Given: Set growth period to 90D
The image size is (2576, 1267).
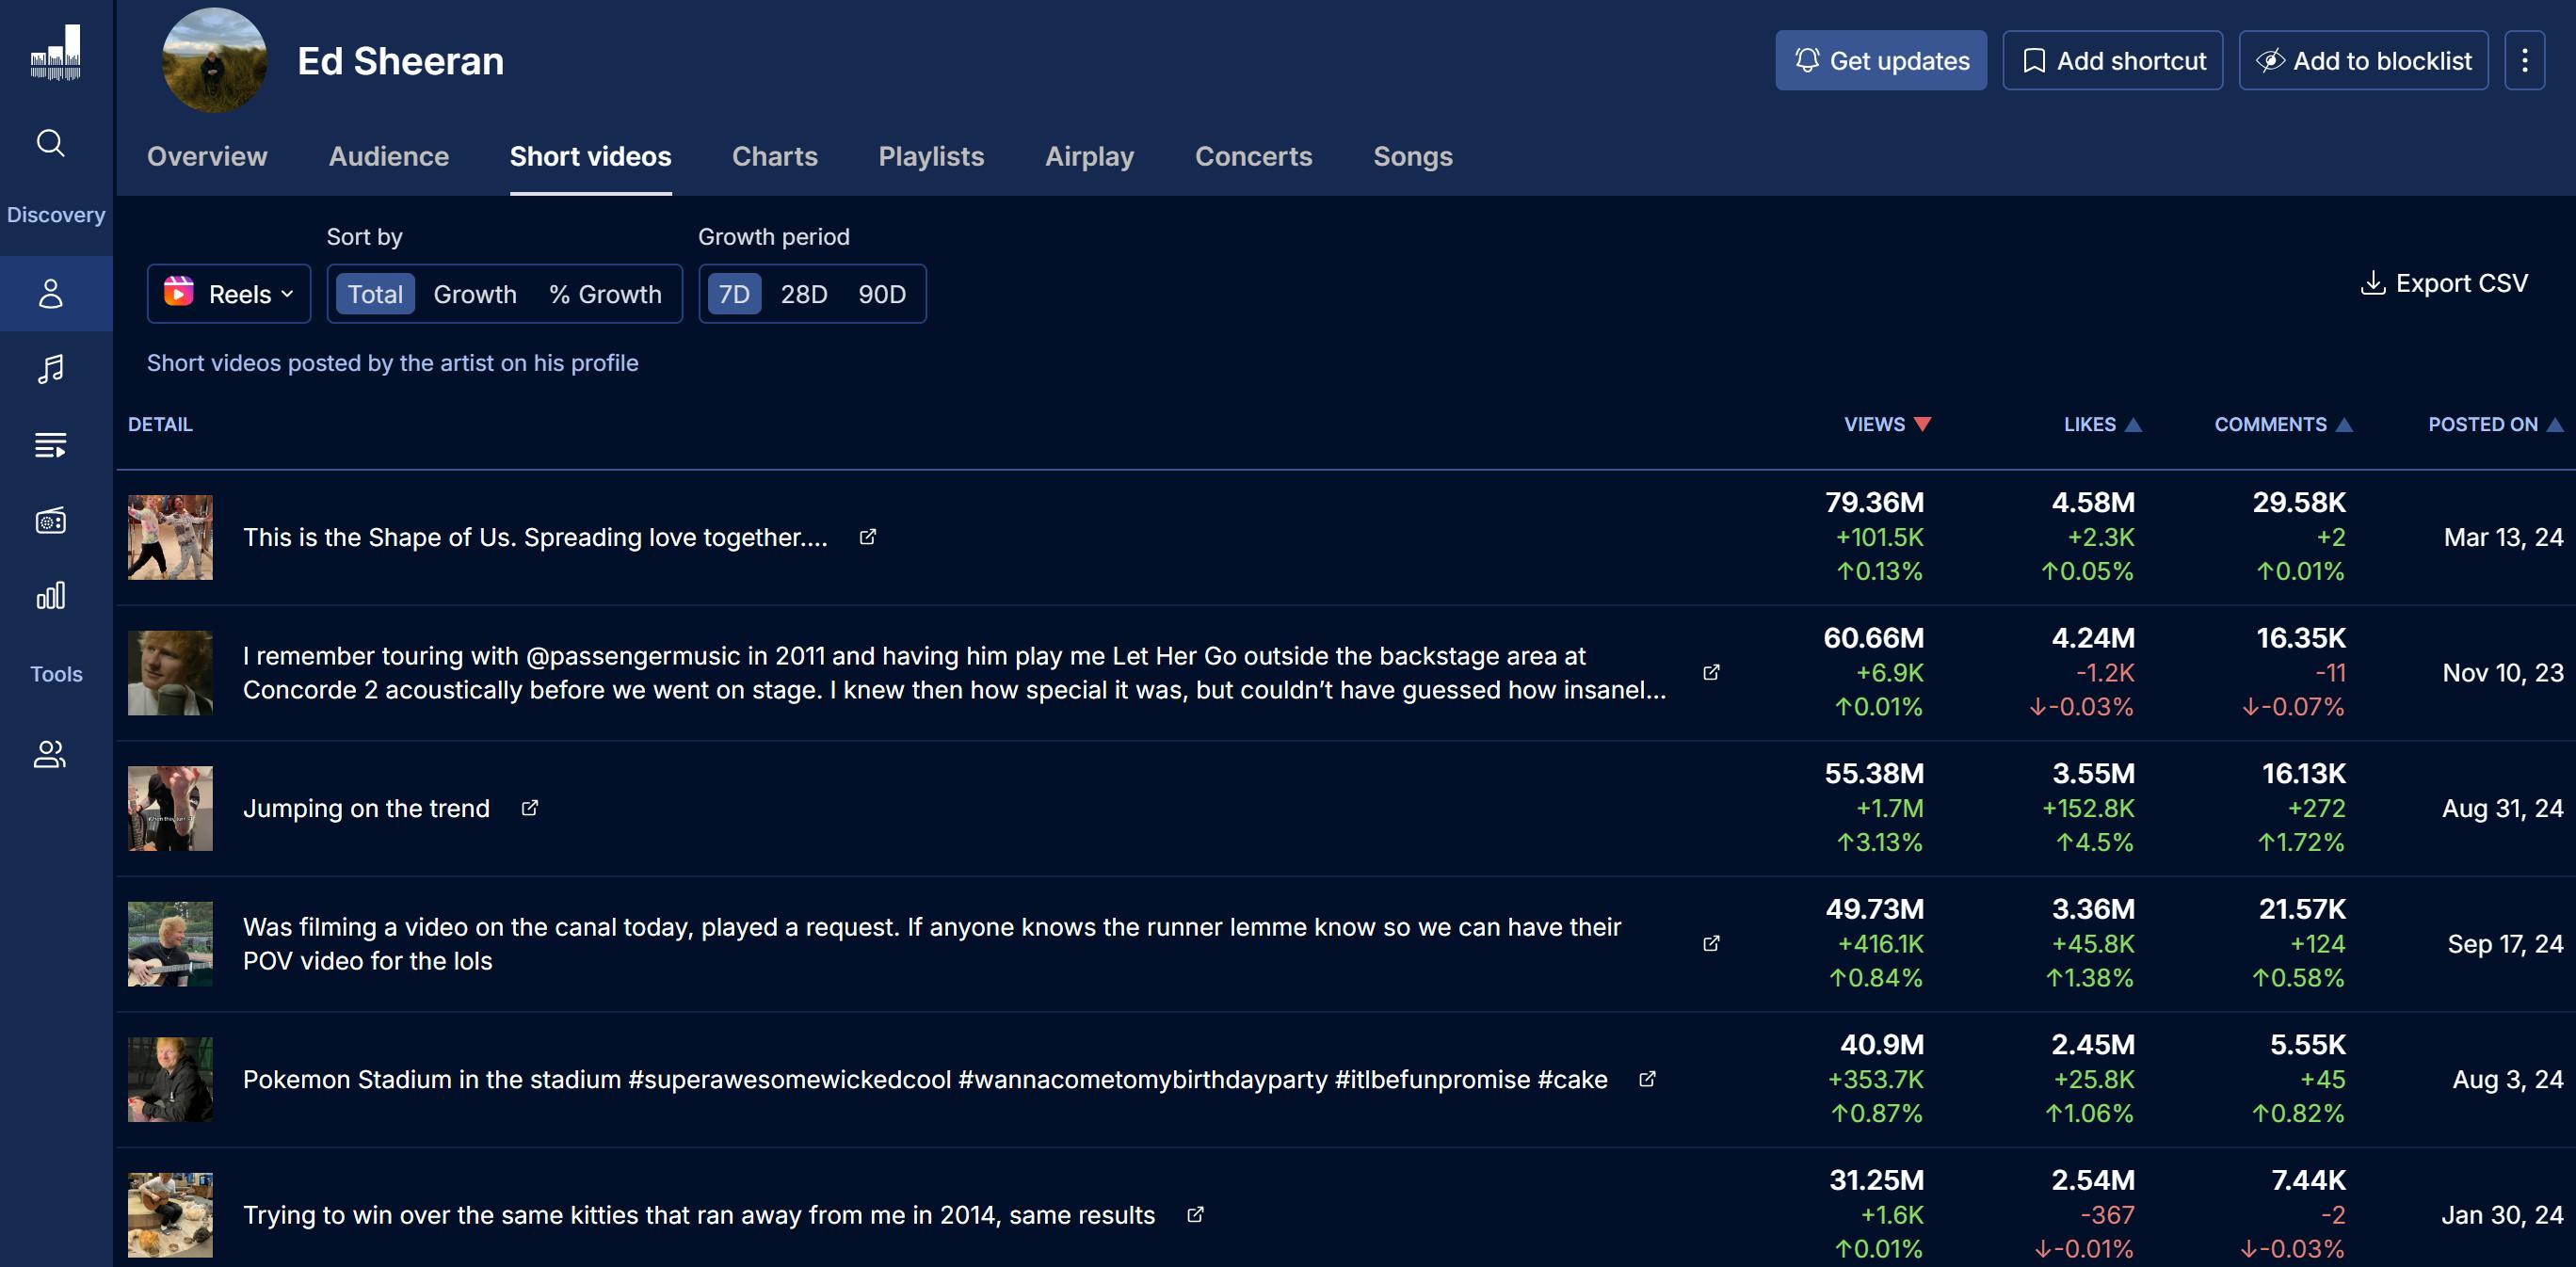Looking at the screenshot, I should (881, 294).
